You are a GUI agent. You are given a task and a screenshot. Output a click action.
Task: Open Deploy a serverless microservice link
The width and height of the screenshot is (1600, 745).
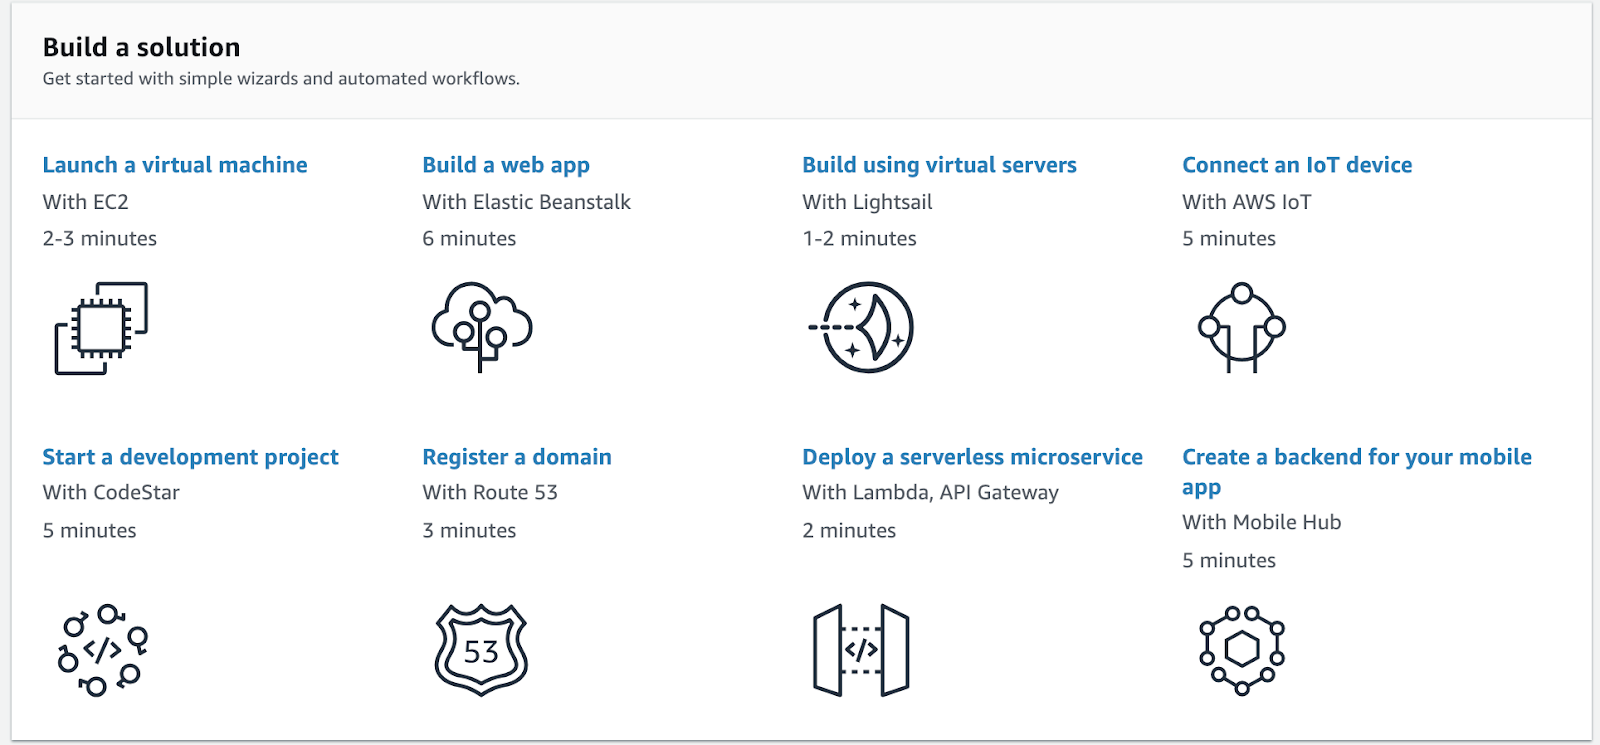click(972, 457)
